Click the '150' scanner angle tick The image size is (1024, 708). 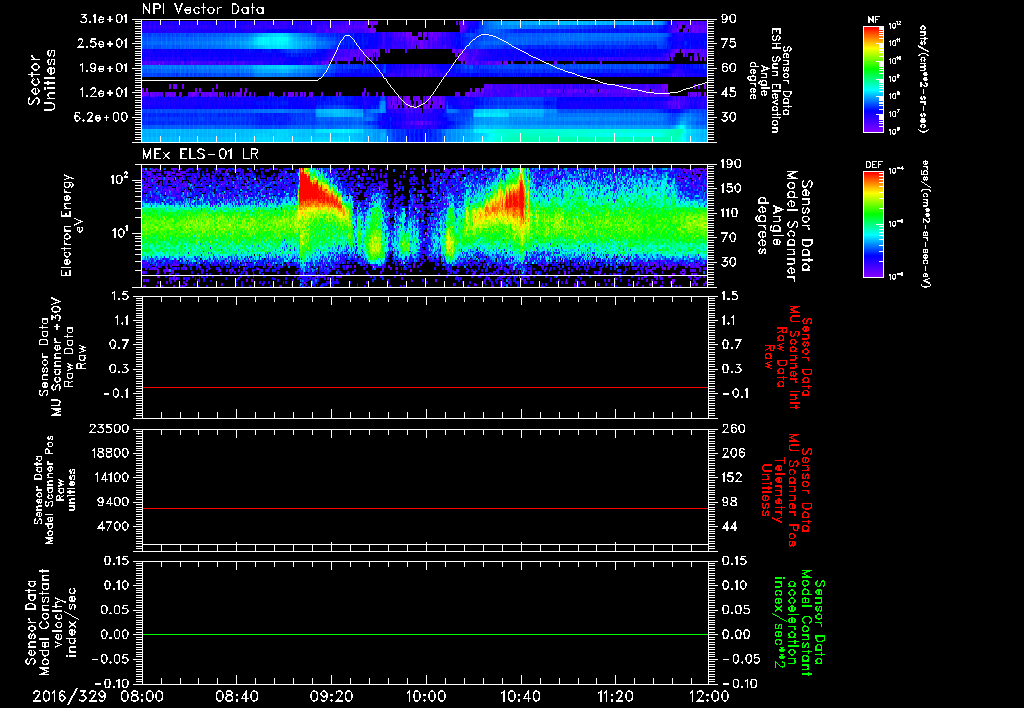tap(731, 189)
